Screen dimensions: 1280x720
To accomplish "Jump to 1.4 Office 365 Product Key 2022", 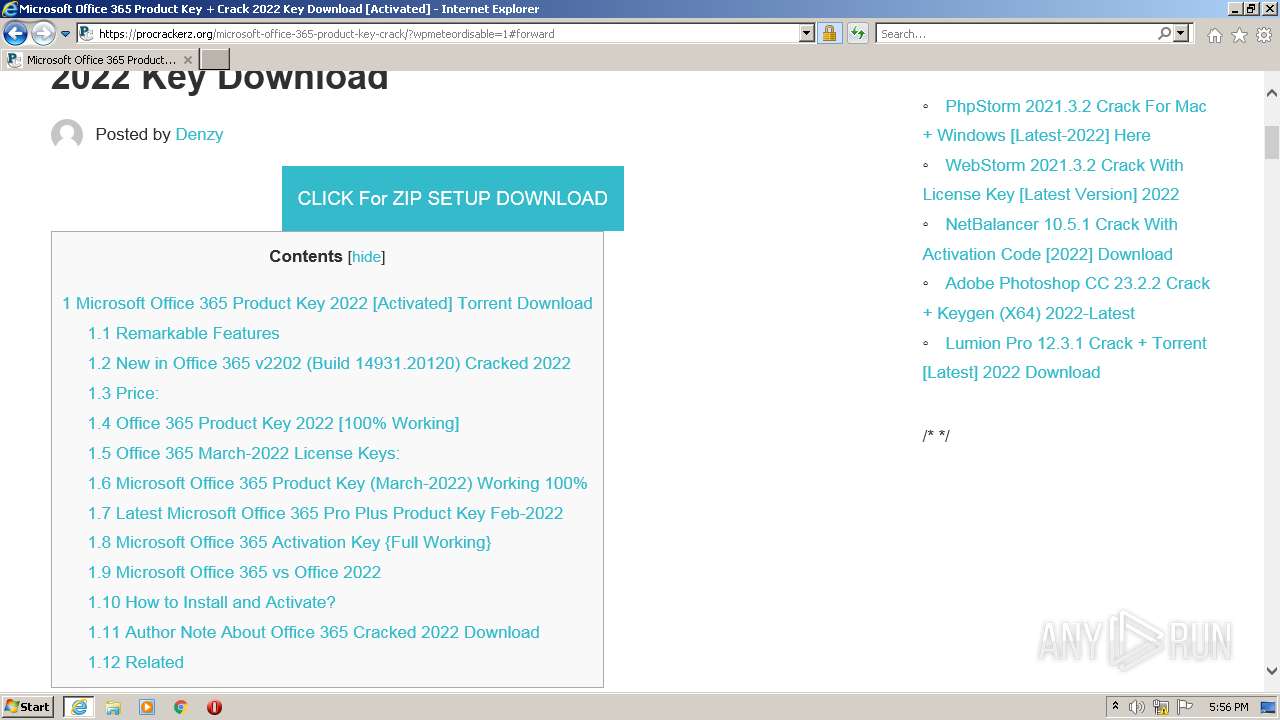I will click(273, 423).
